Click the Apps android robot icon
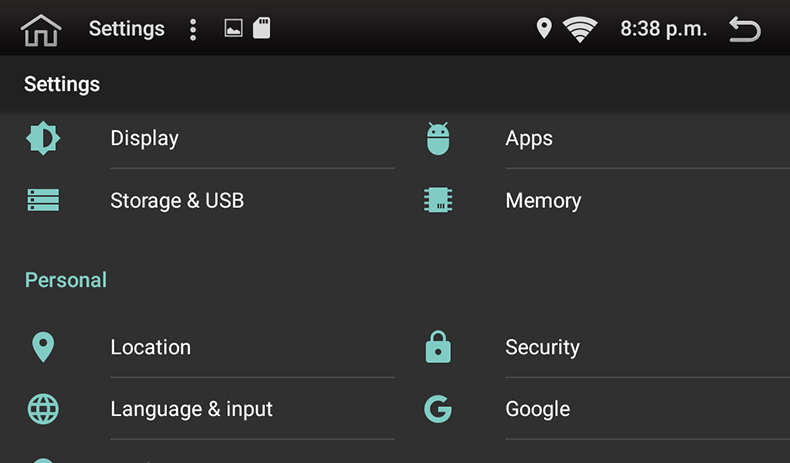This screenshot has height=463, width=790. pos(438,138)
